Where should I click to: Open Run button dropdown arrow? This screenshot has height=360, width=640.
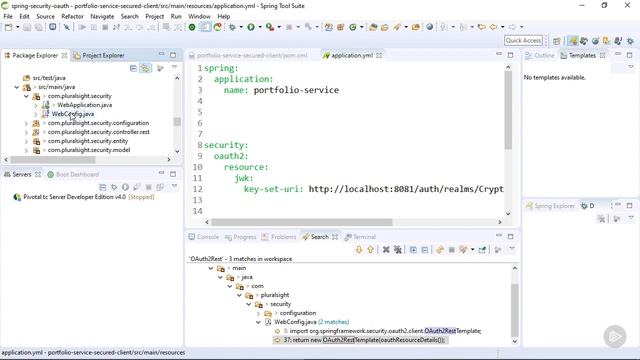(x=260, y=27)
